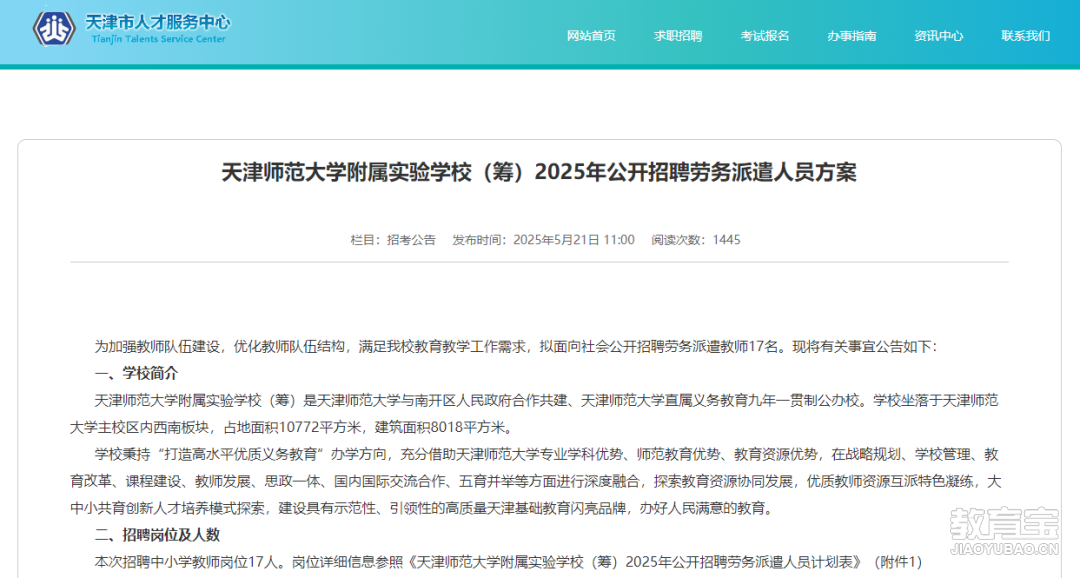Viewport: 1080px width, 578px height.
Task: Click the heading 一、学校简介
Action: 136,373
